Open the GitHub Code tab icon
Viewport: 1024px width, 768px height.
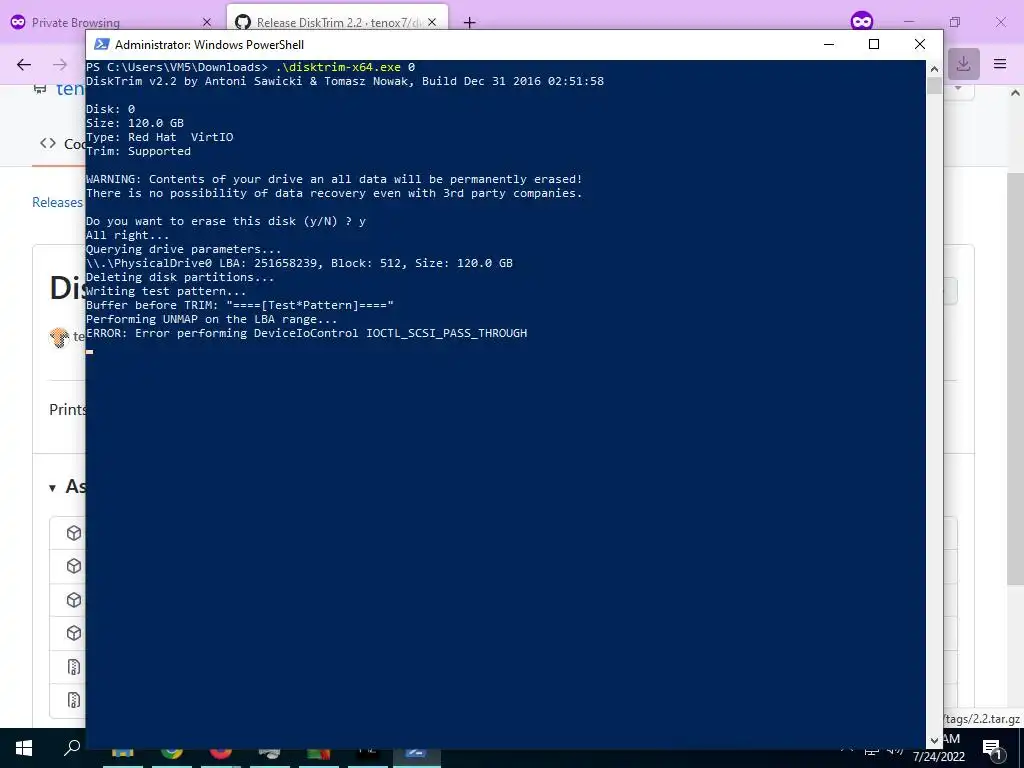(x=48, y=143)
